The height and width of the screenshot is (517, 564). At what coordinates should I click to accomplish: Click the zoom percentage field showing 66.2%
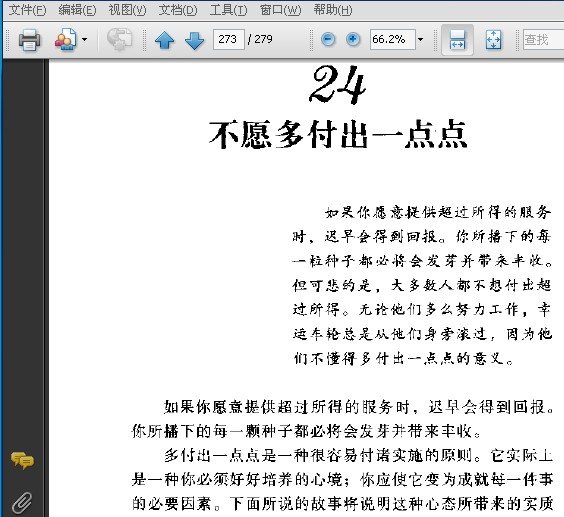[x=392, y=39]
